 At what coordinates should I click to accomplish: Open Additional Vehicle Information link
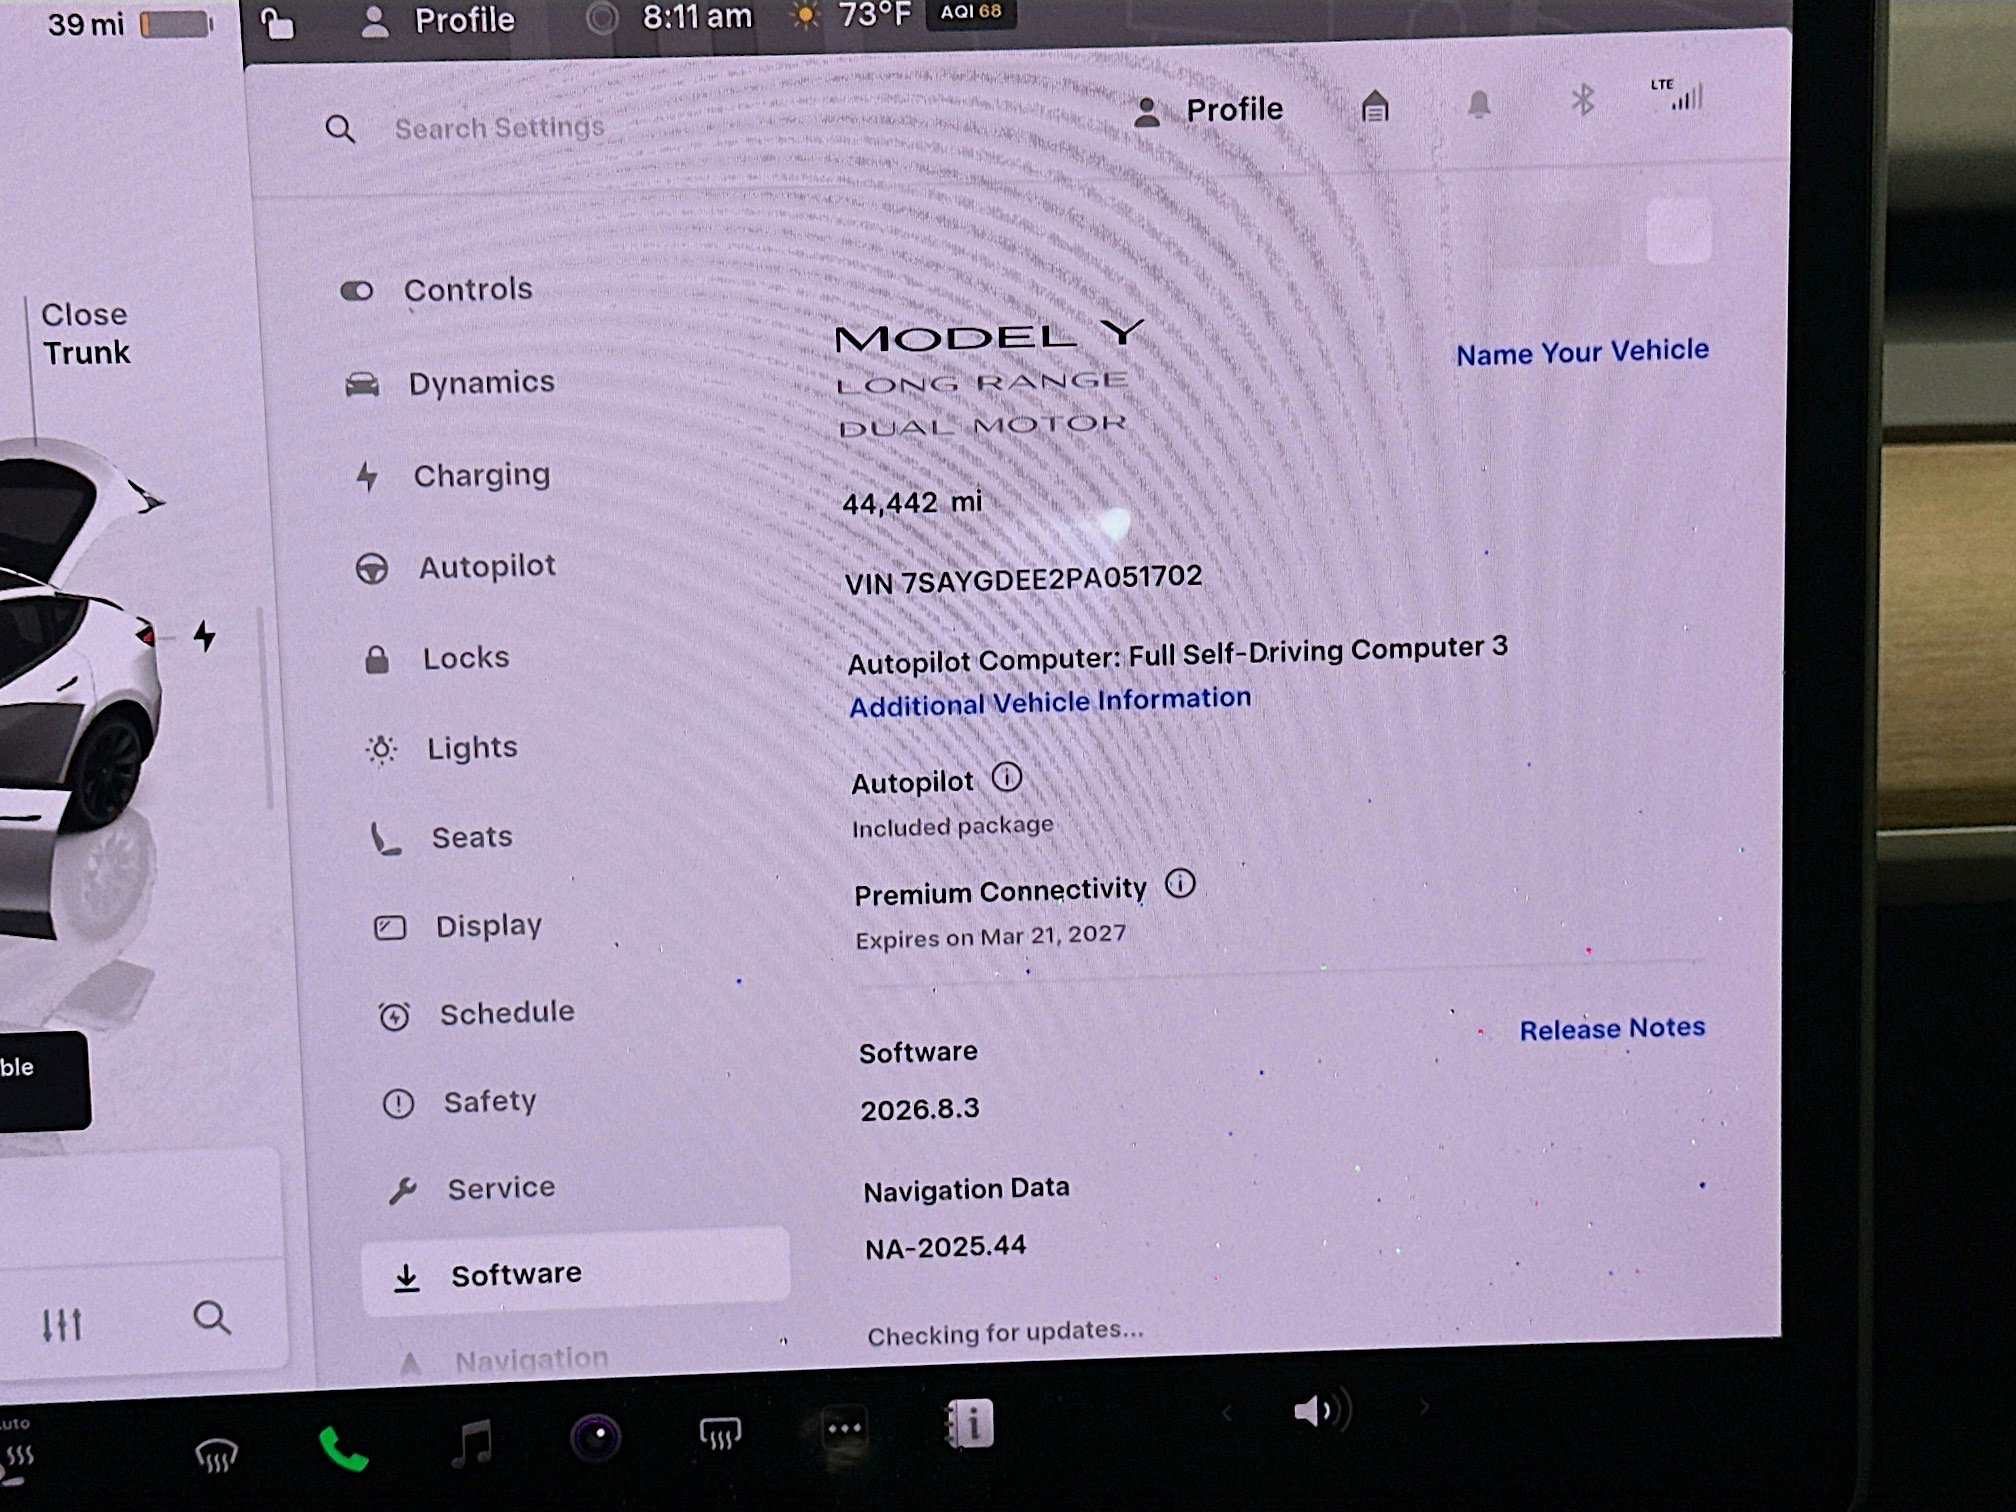point(1050,701)
